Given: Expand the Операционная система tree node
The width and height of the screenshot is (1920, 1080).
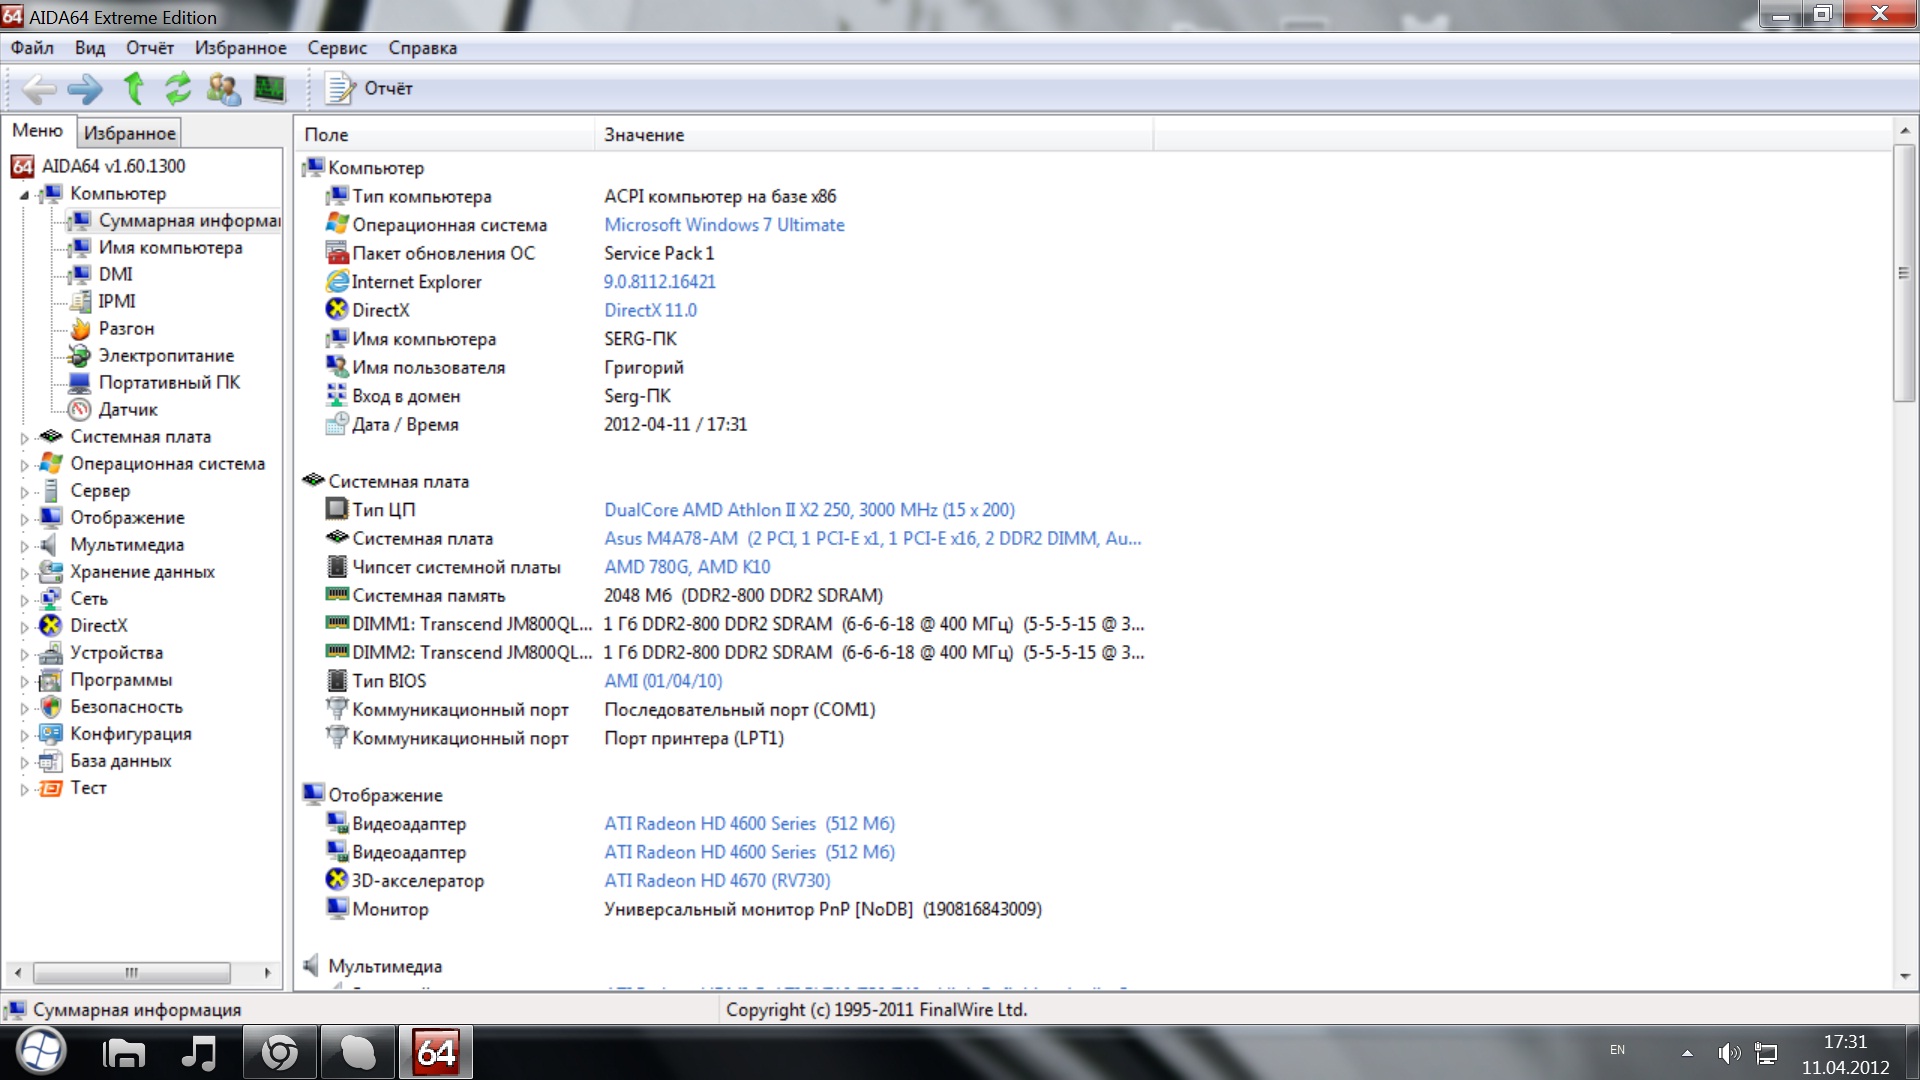Looking at the screenshot, I should point(25,465).
